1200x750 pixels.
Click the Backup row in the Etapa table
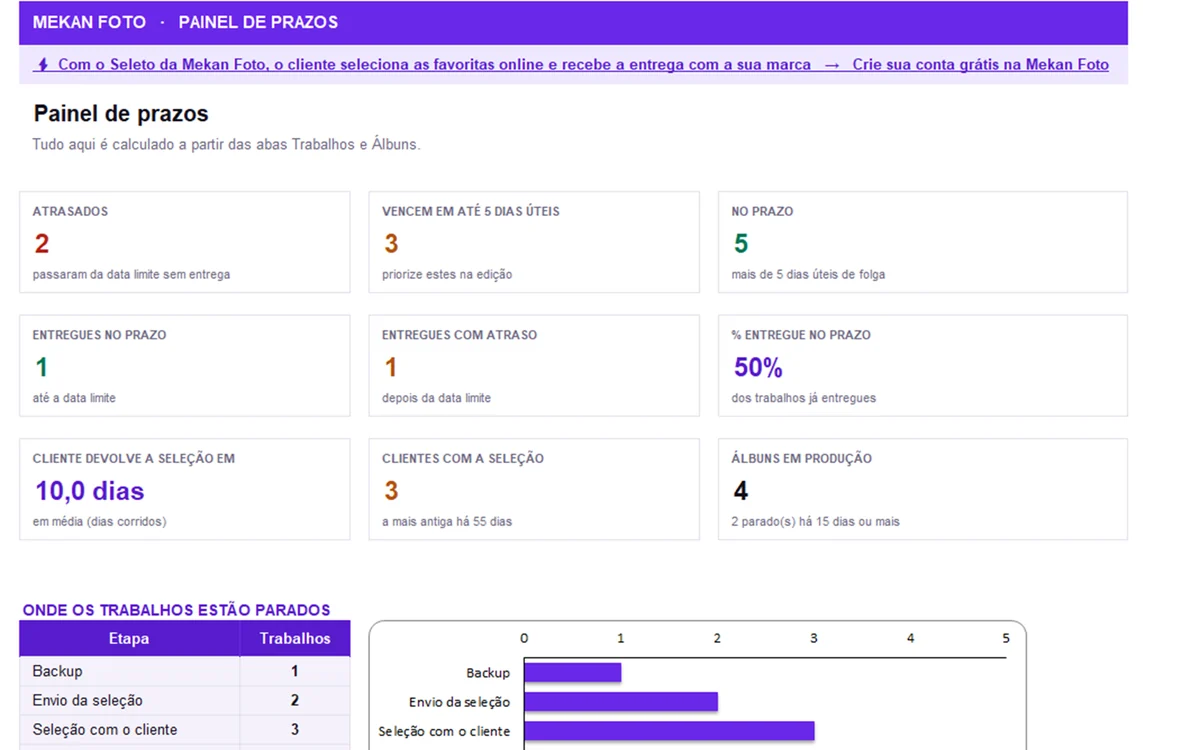[185, 671]
